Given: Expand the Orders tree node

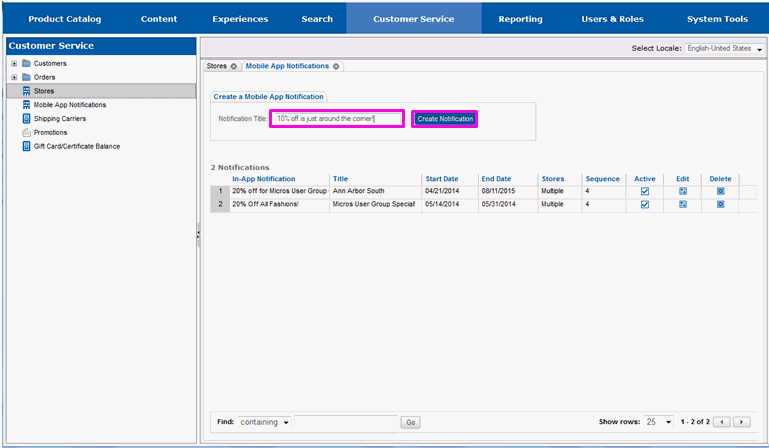Looking at the screenshot, I should click(14, 77).
